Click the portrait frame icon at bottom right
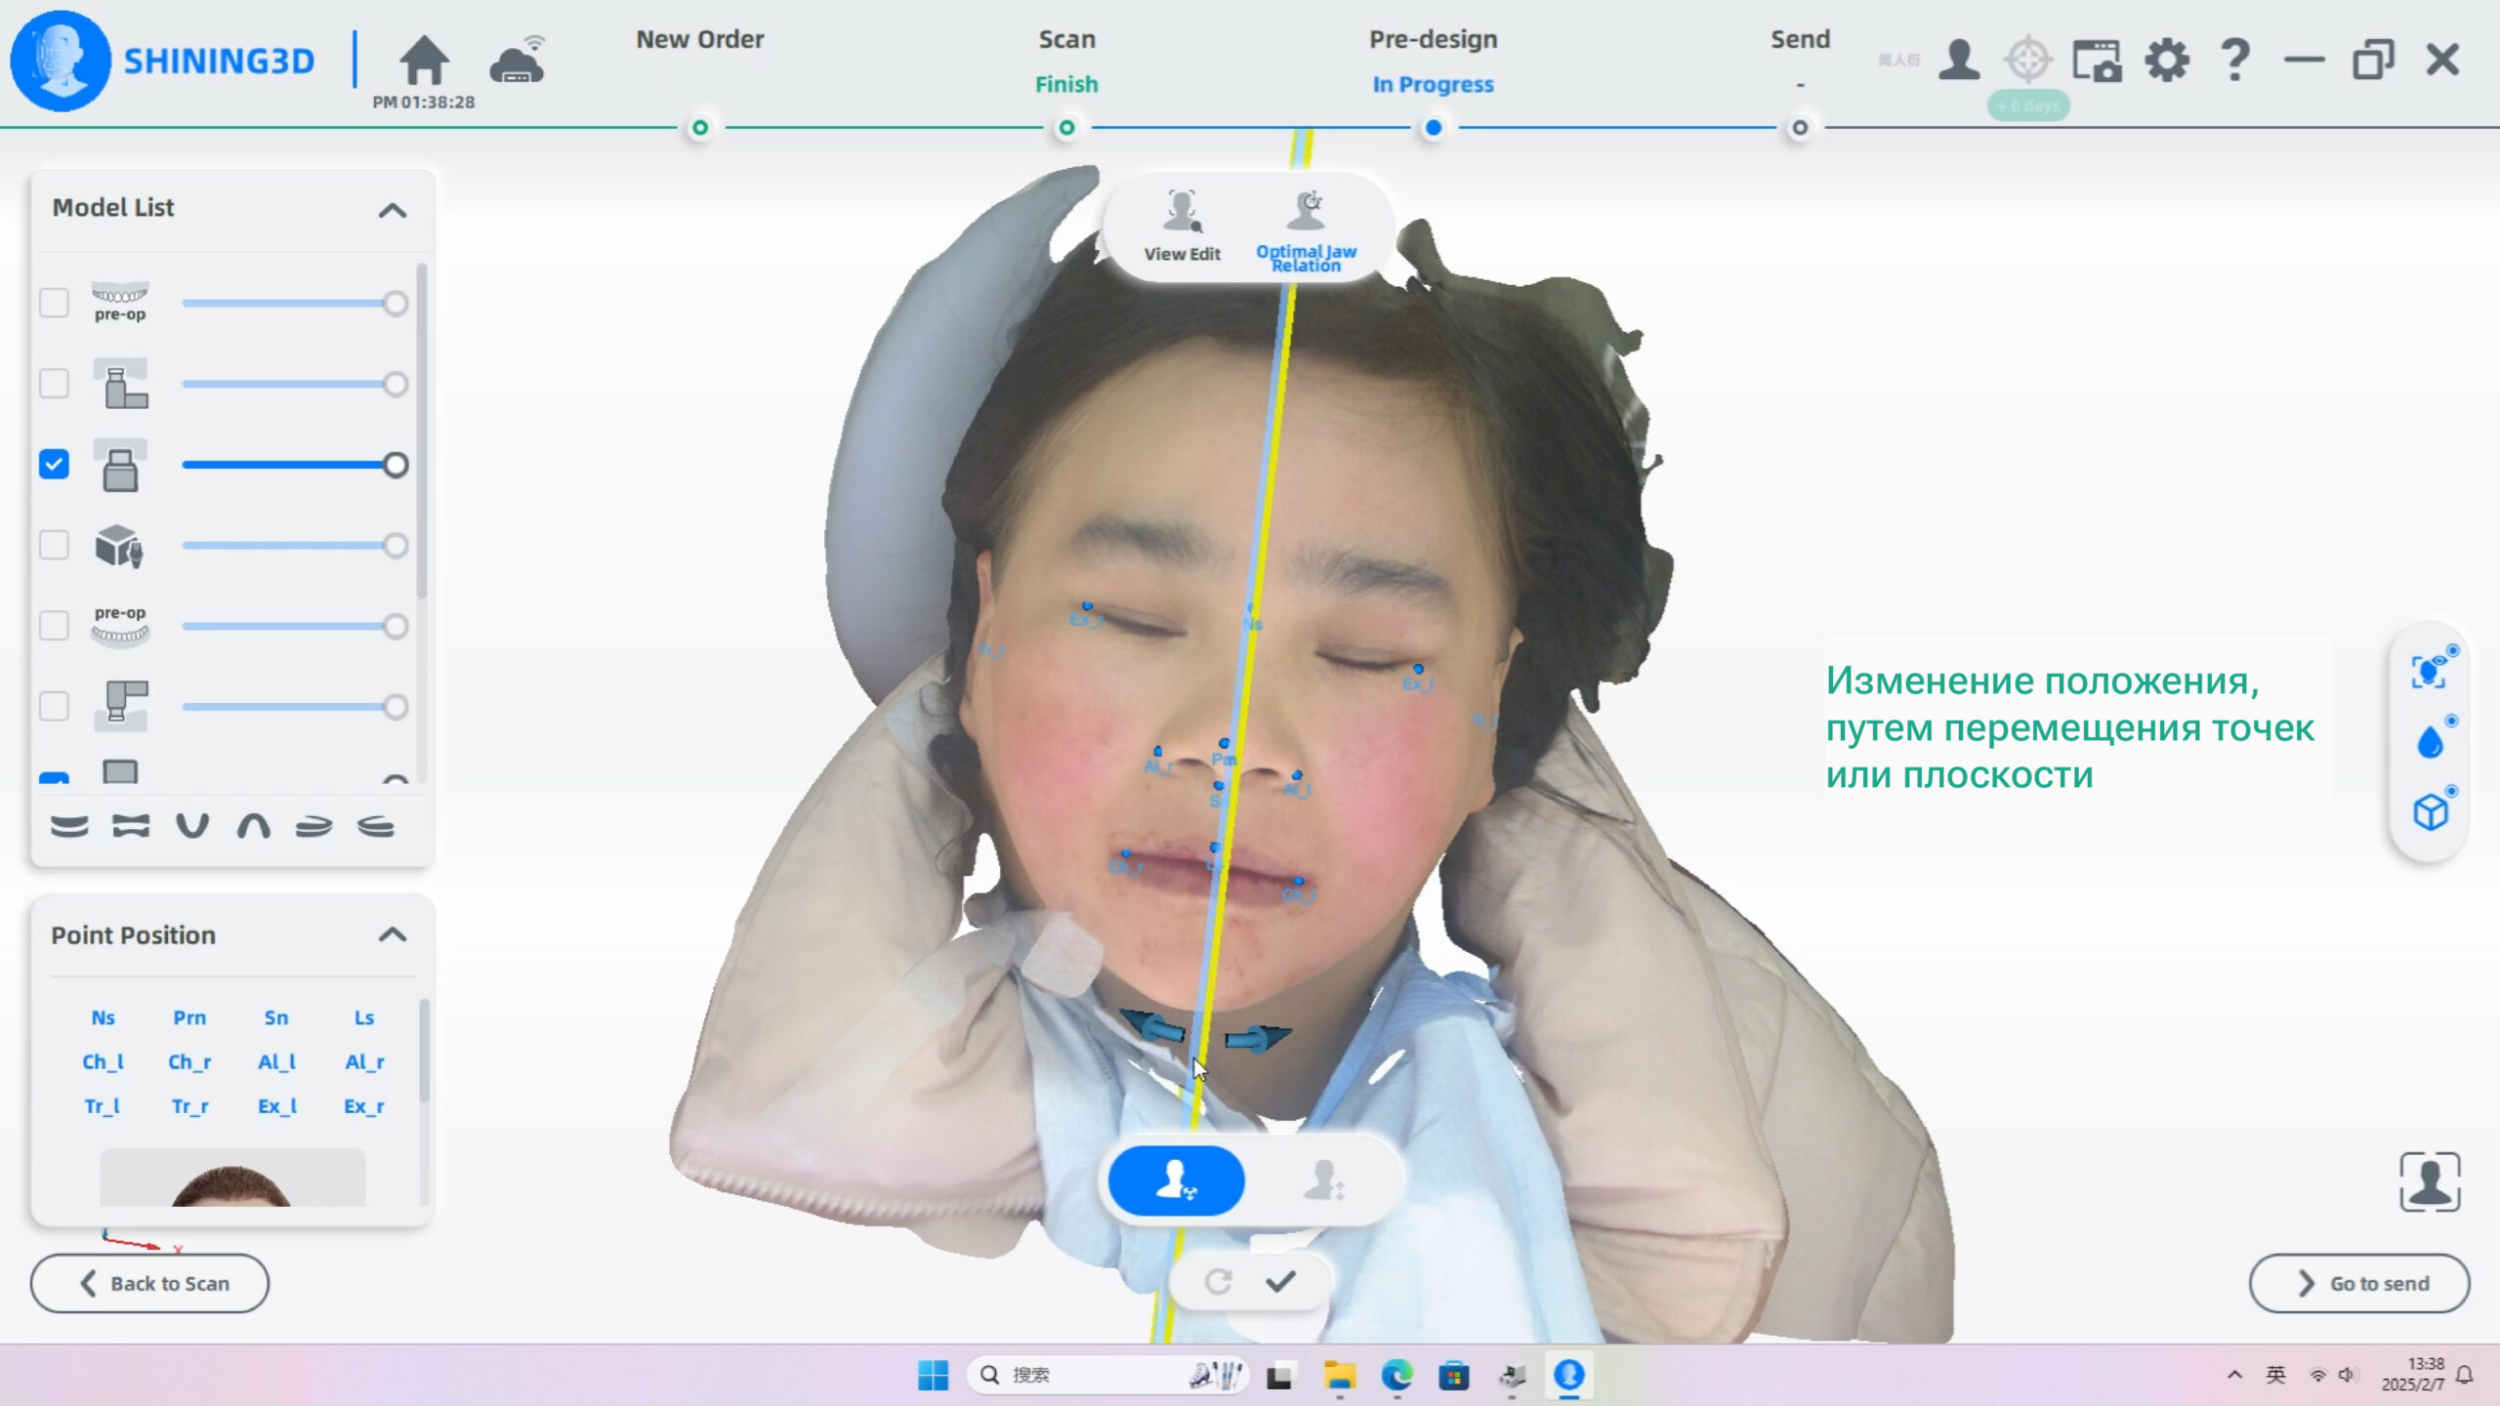 [x=2429, y=1182]
